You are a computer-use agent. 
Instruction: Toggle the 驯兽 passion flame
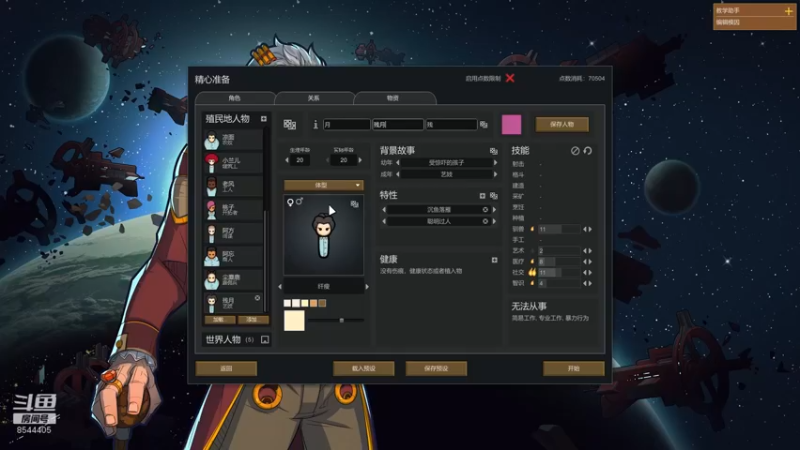coord(532,229)
